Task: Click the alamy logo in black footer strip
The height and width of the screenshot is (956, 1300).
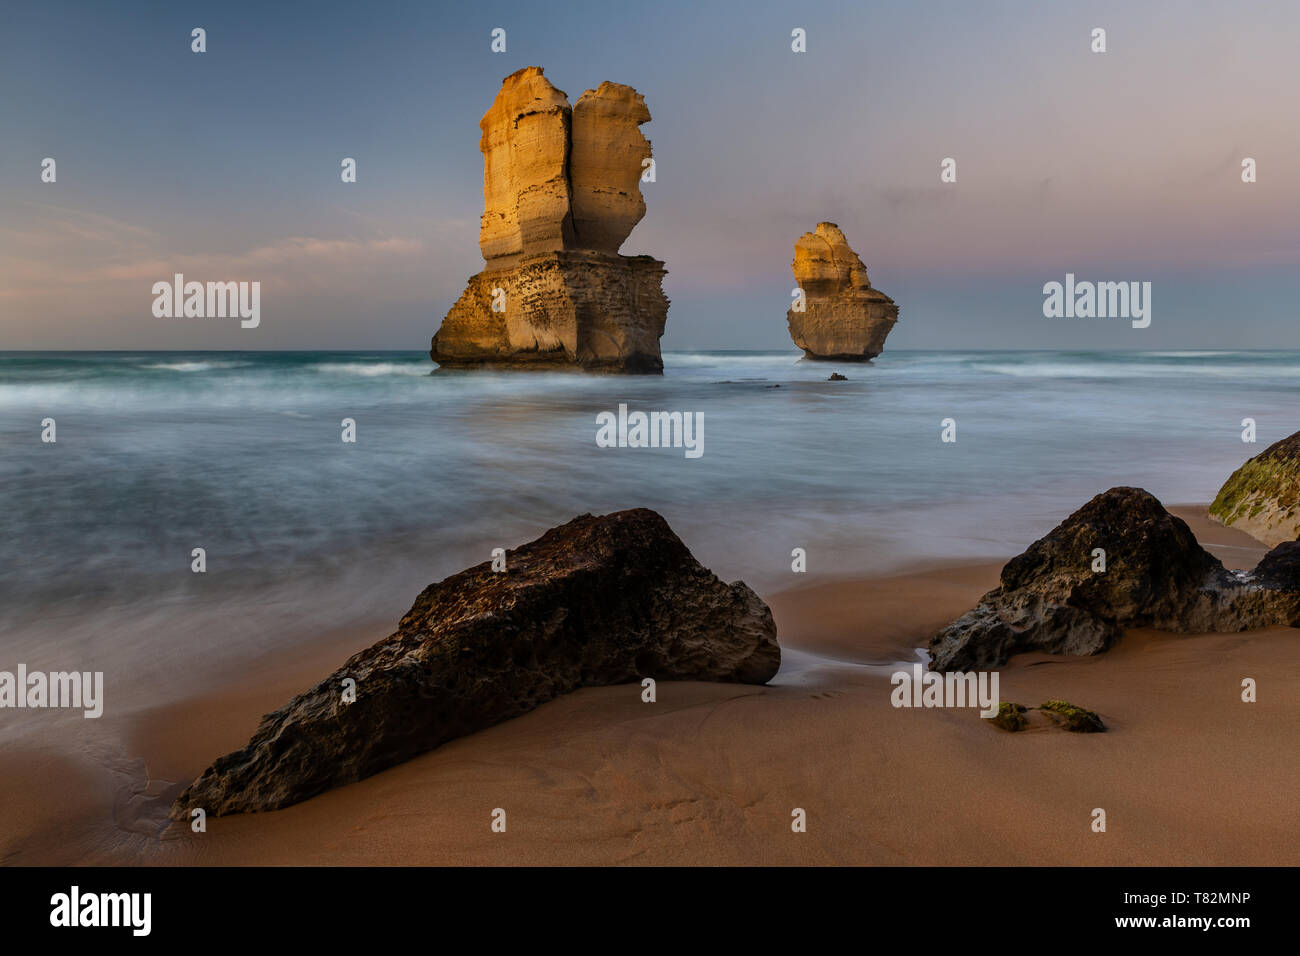Action: tap(101, 911)
